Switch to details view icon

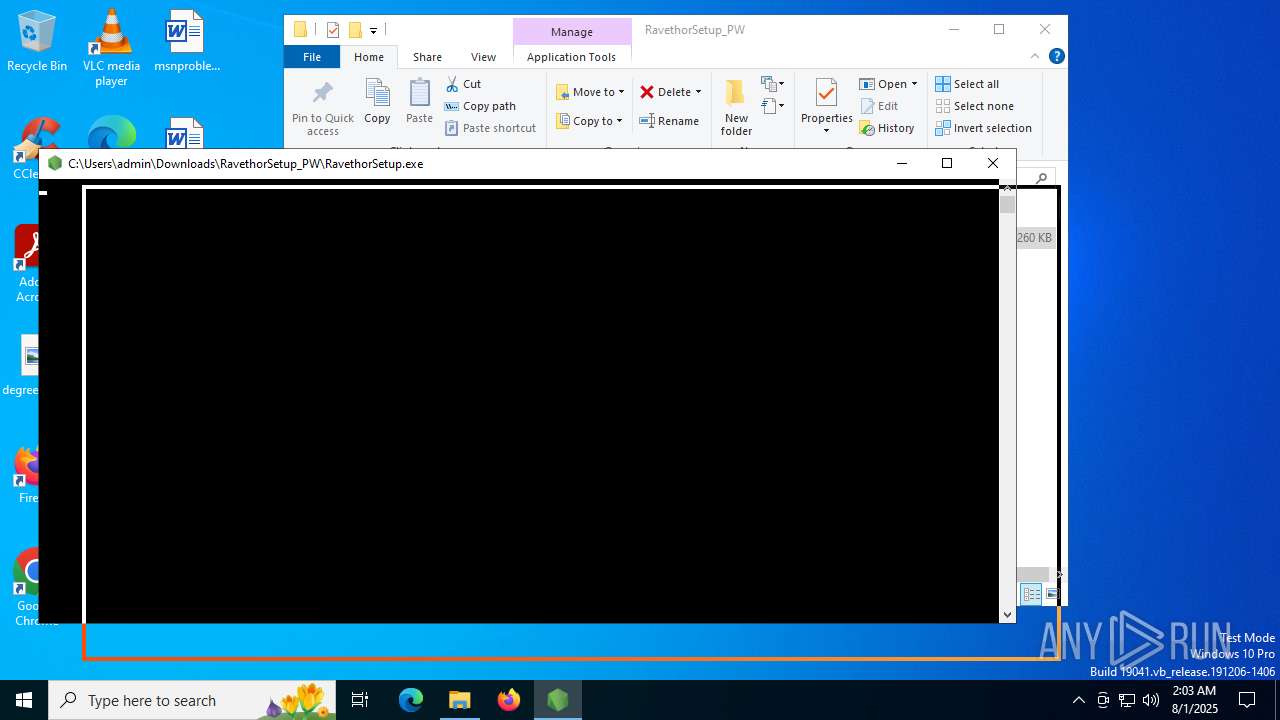click(1031, 594)
